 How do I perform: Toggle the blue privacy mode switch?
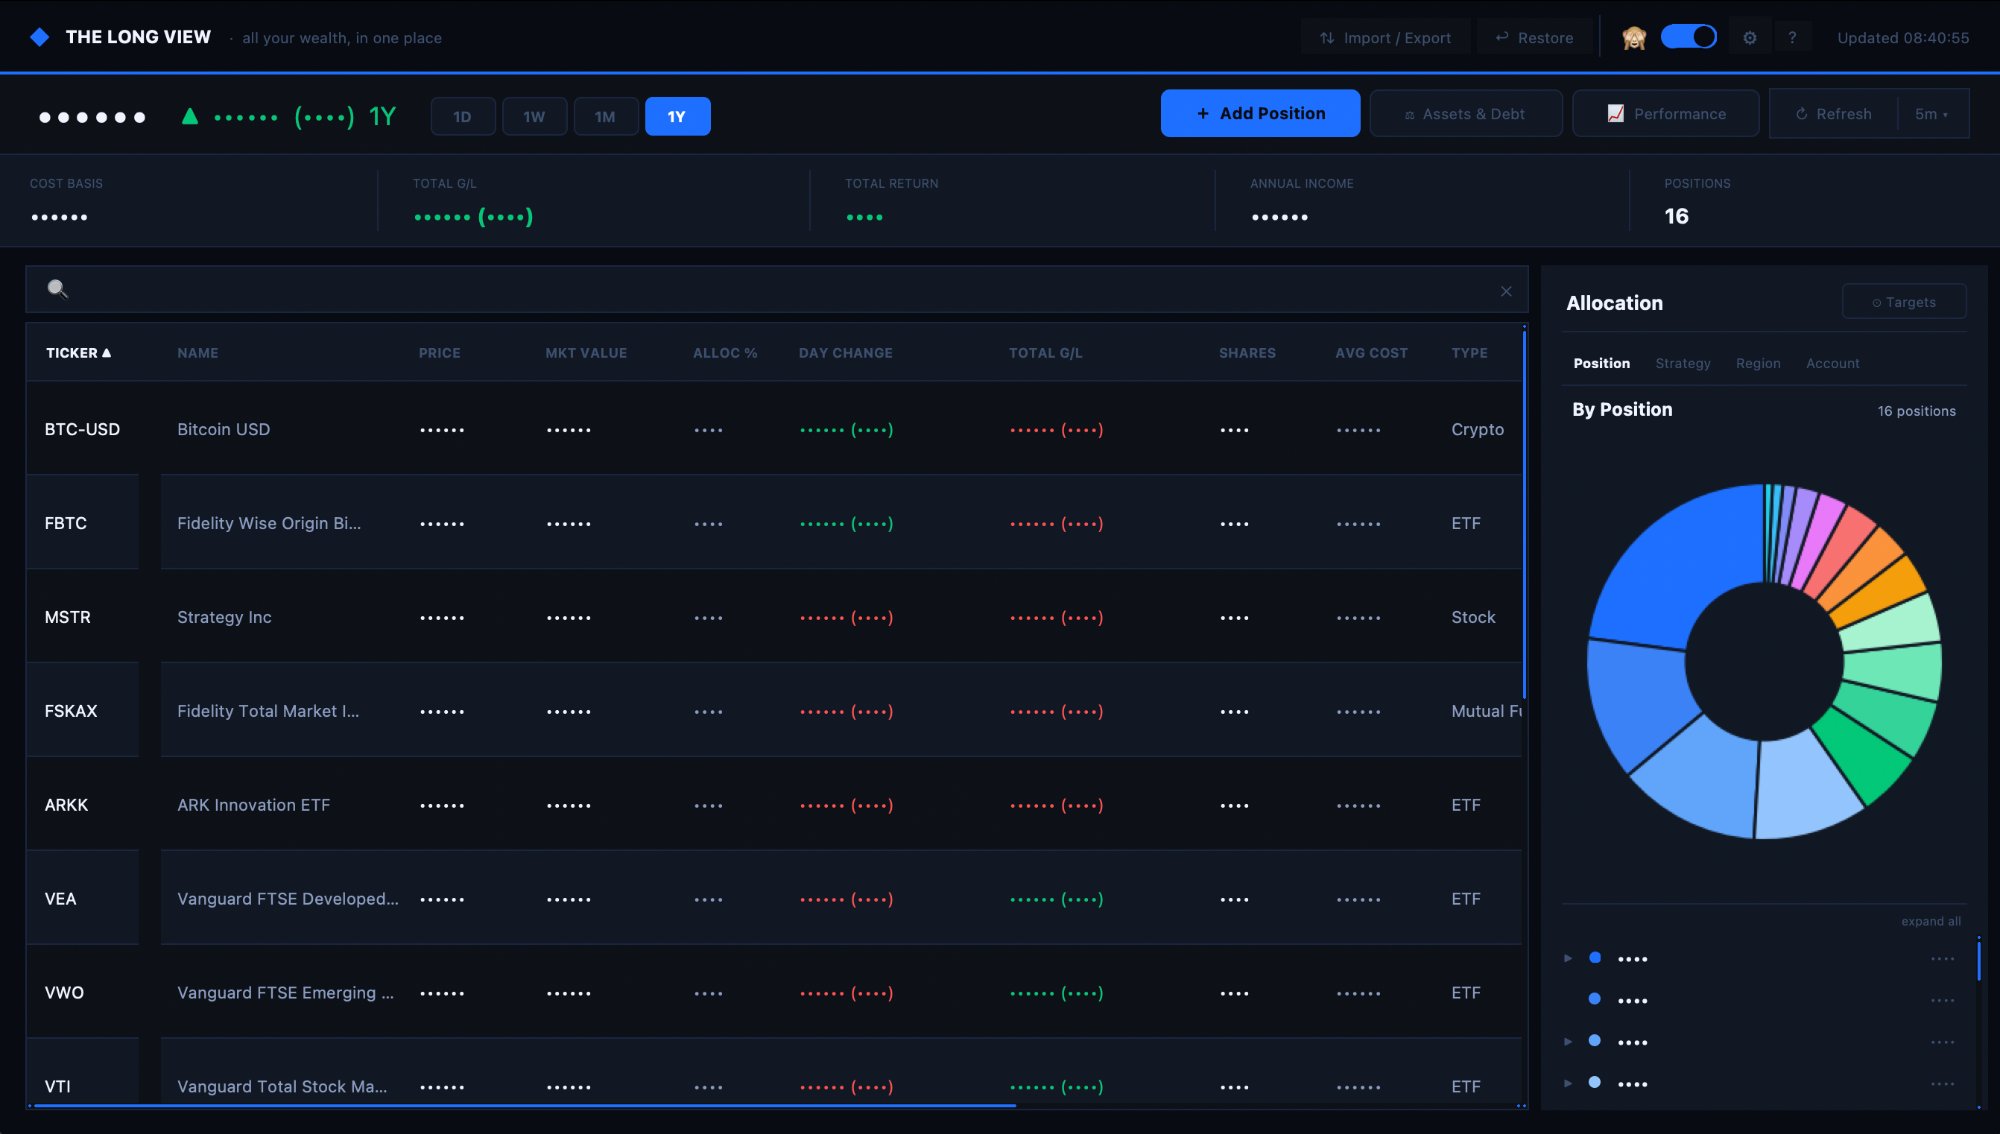point(1690,35)
